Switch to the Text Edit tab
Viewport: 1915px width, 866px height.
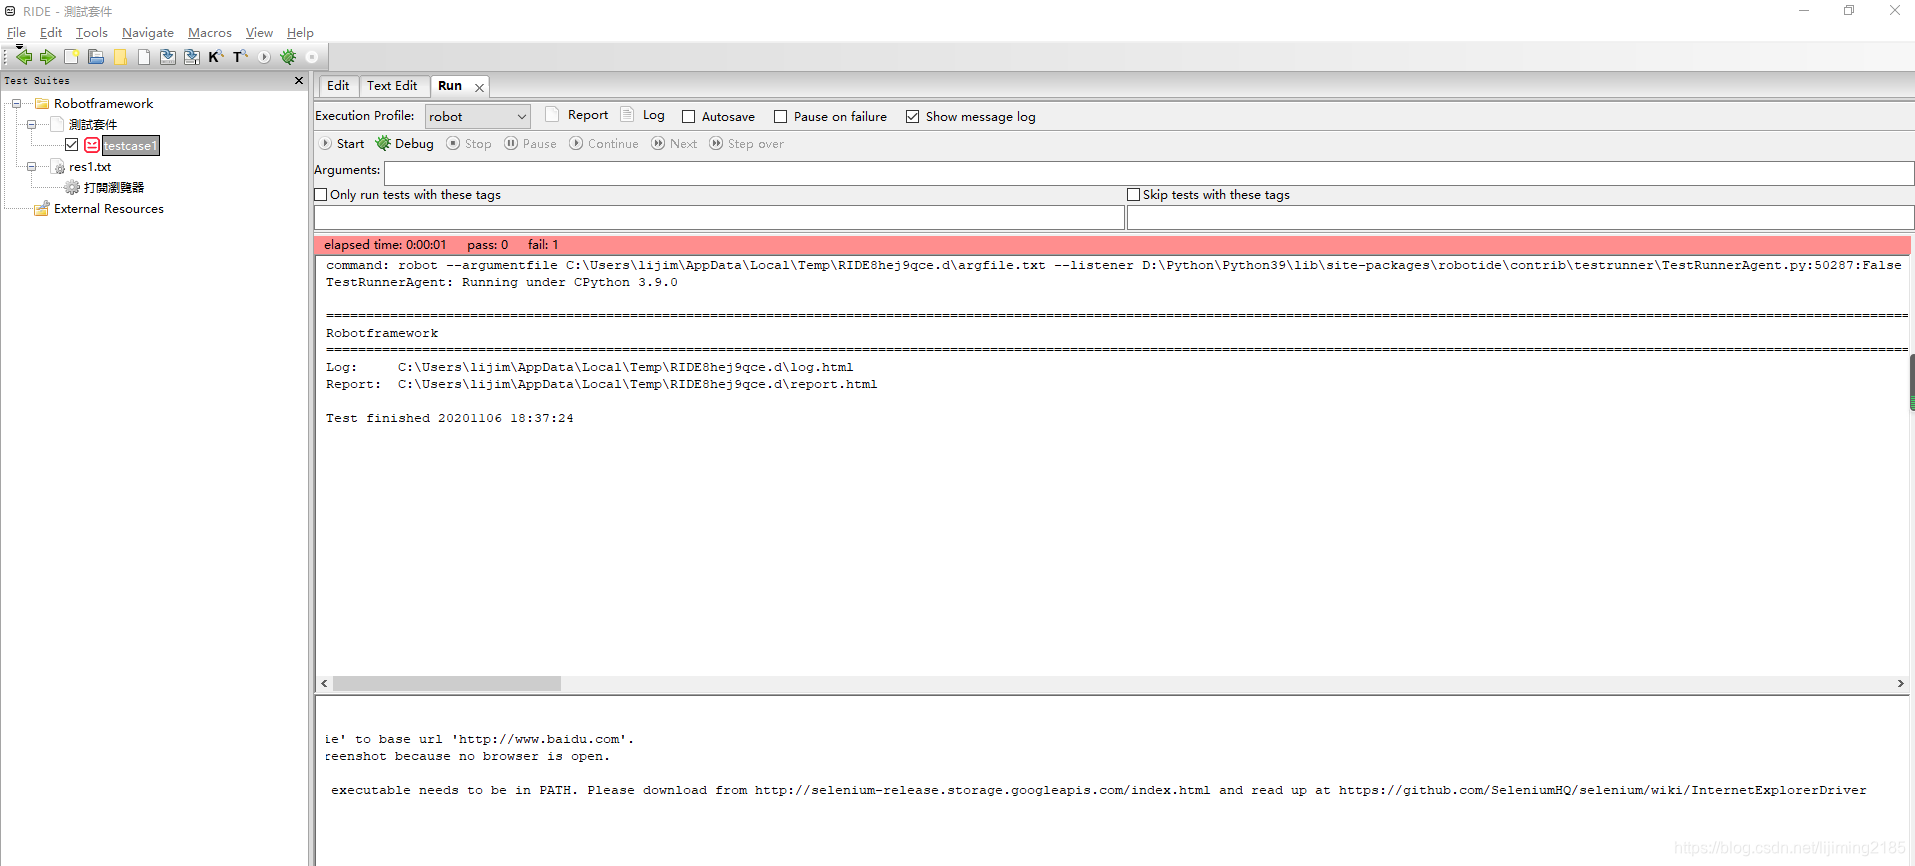[x=392, y=86]
